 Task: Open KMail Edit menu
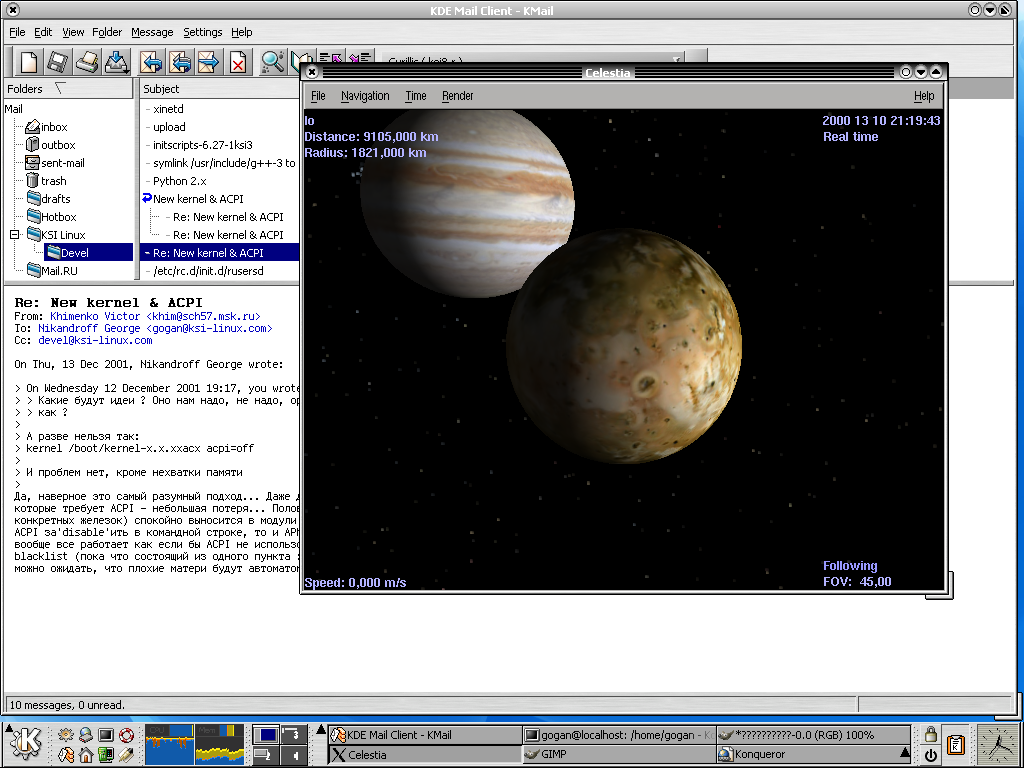click(43, 32)
